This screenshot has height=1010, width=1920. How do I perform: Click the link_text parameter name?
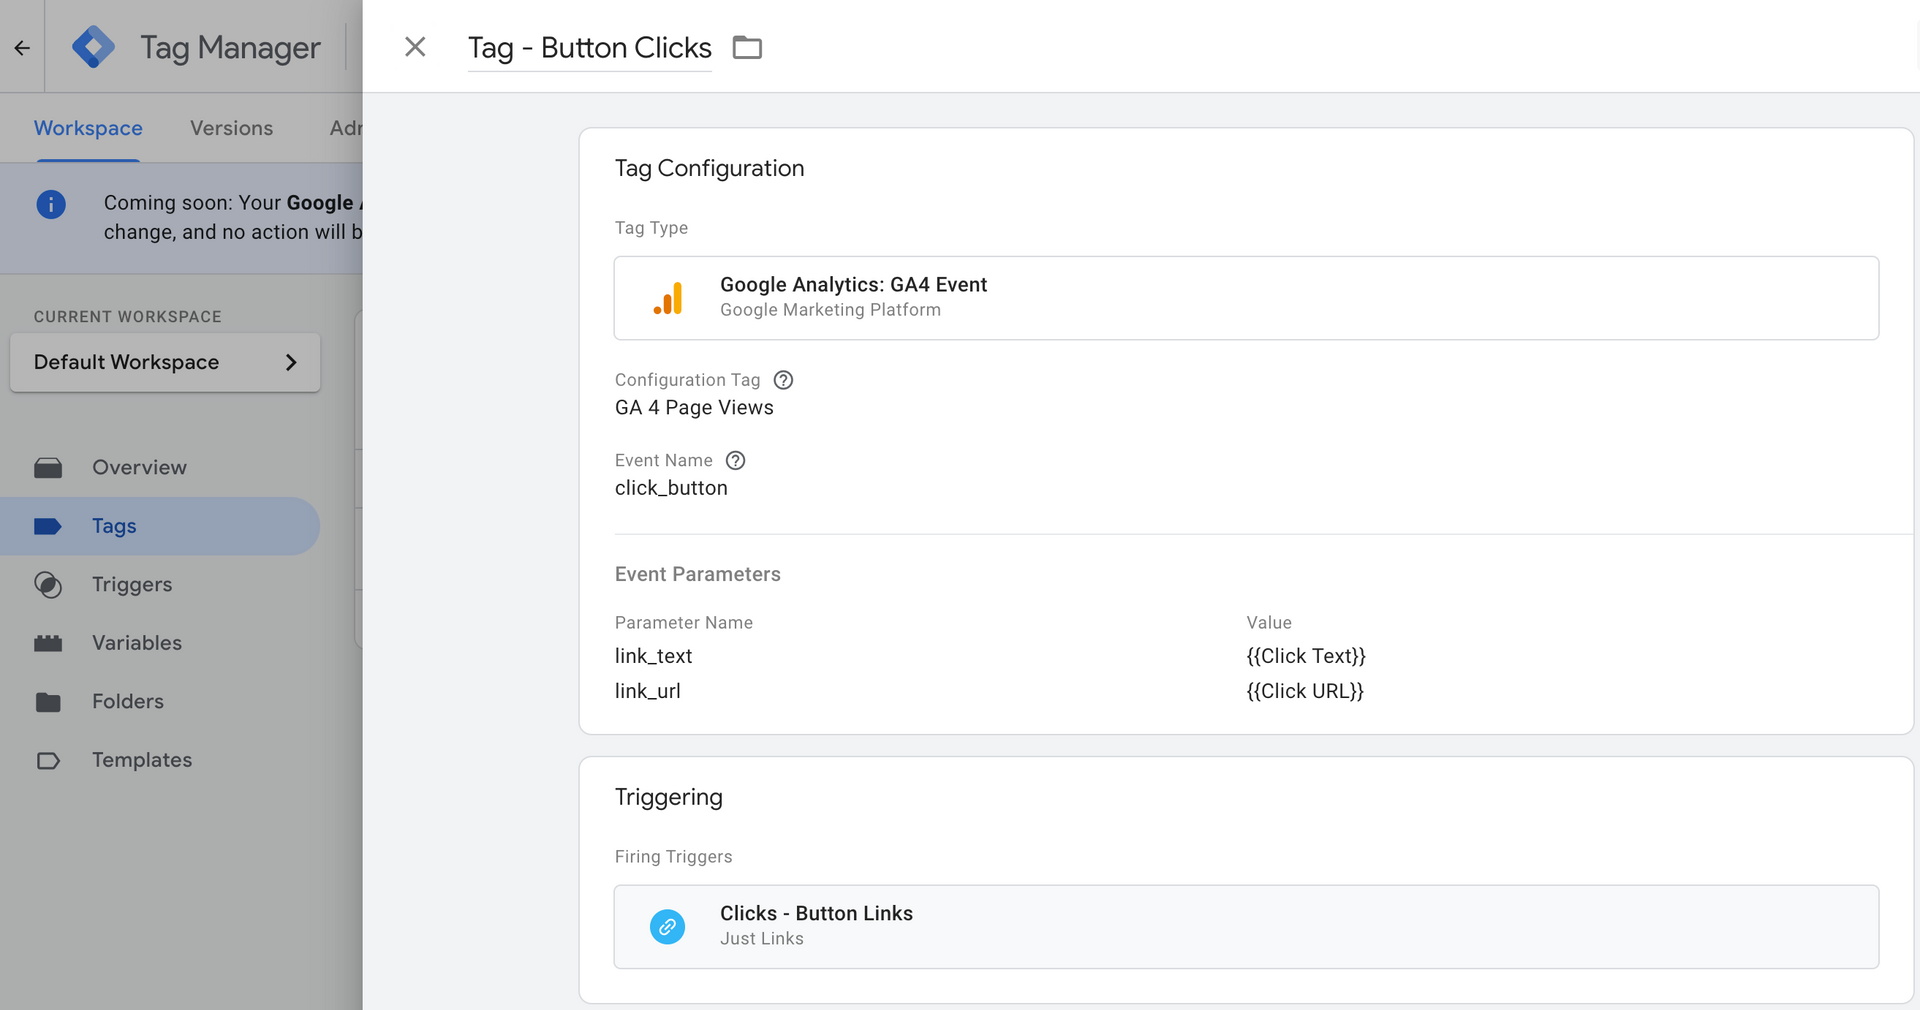click(x=653, y=656)
